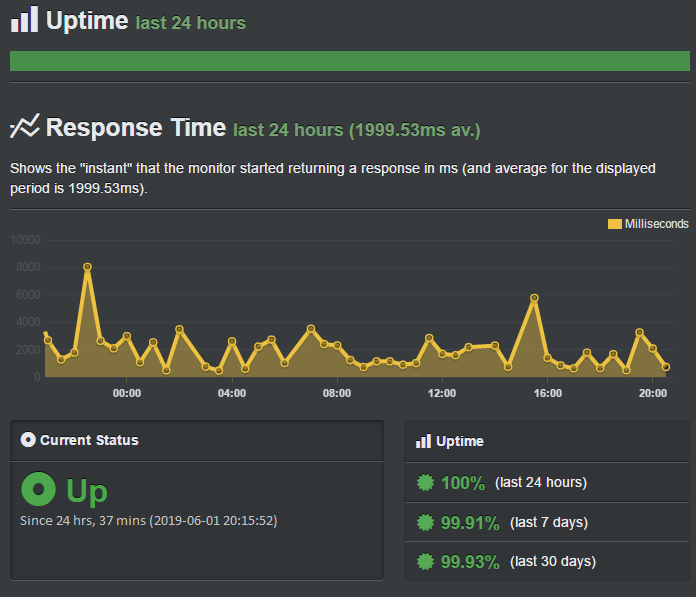Click the line graph icon beside Response Time

coord(24,126)
